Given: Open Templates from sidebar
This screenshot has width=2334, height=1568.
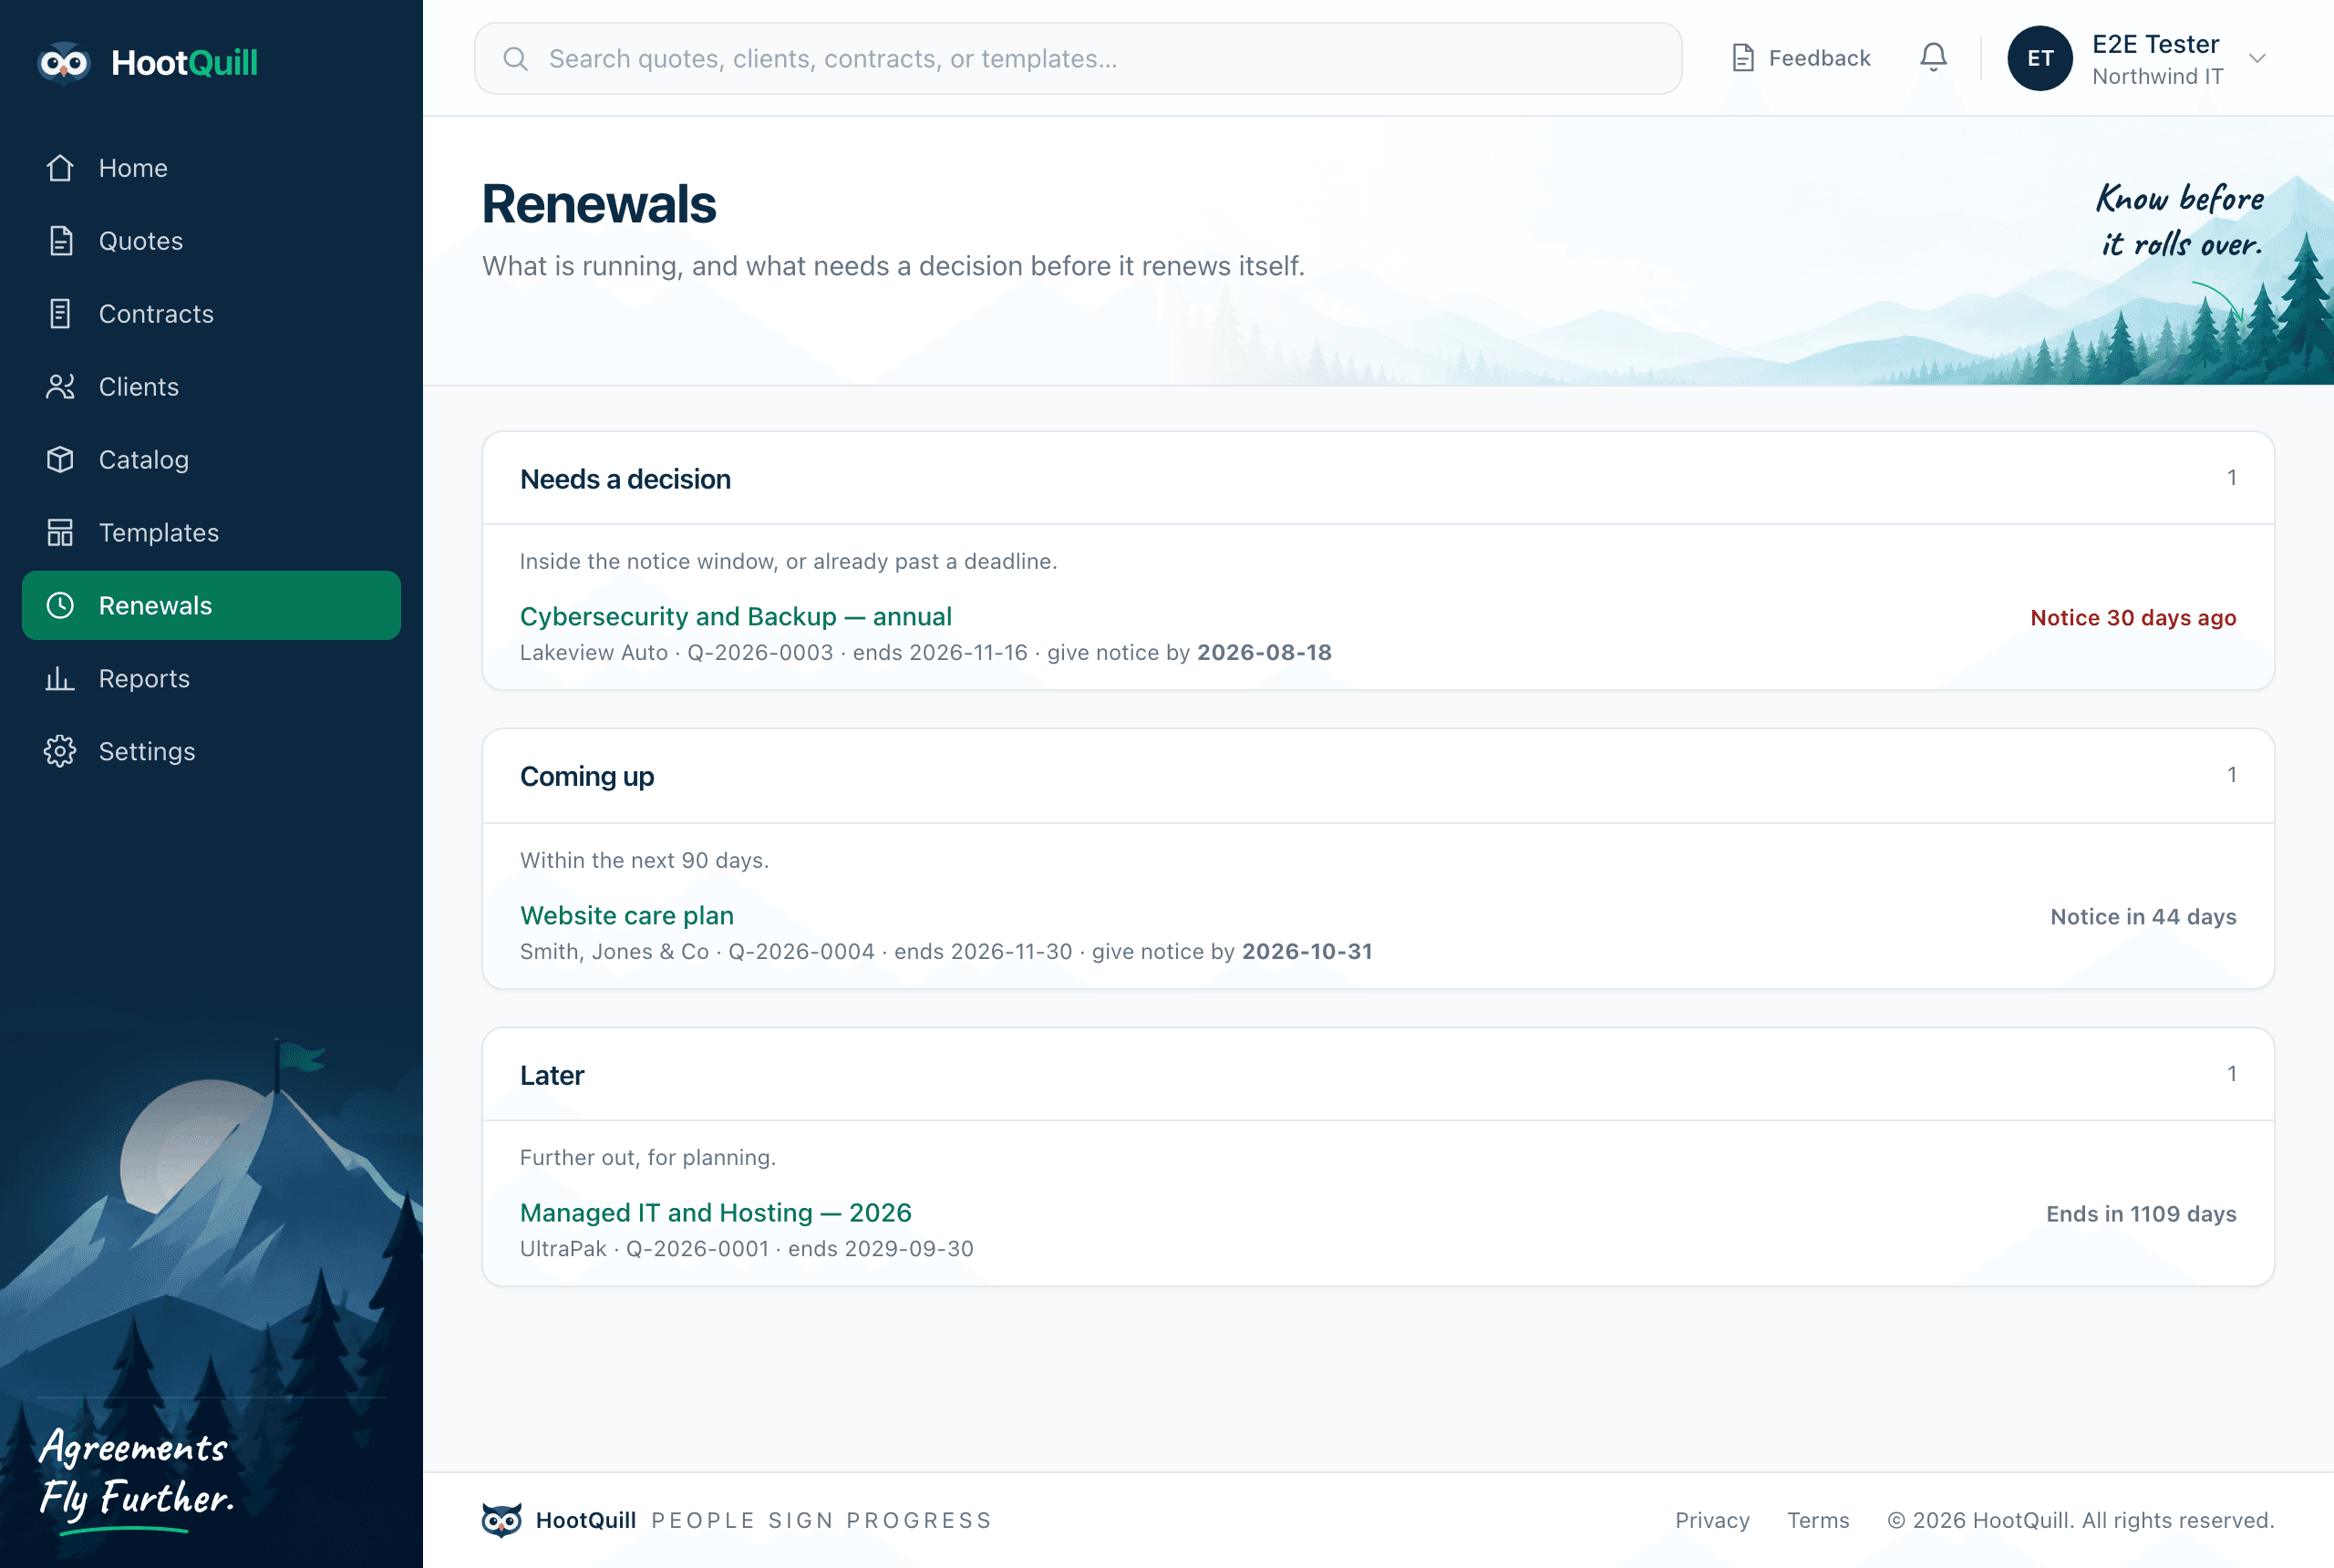Looking at the screenshot, I should (x=211, y=533).
